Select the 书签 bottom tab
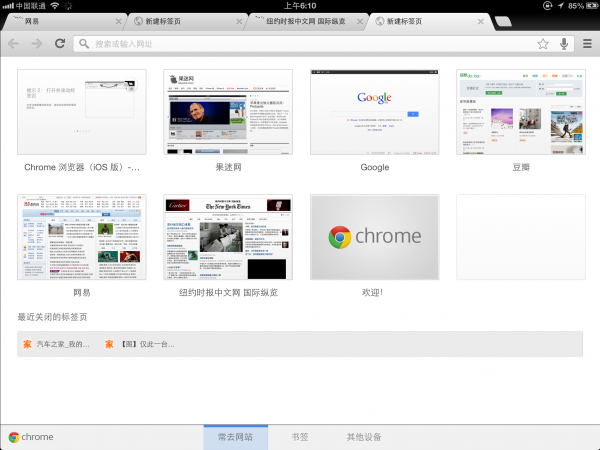The width and height of the screenshot is (600, 450). [x=300, y=437]
